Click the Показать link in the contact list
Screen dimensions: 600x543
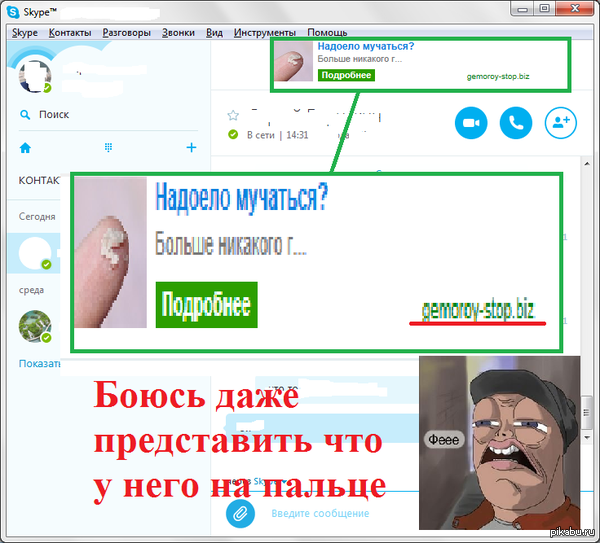coord(38,363)
